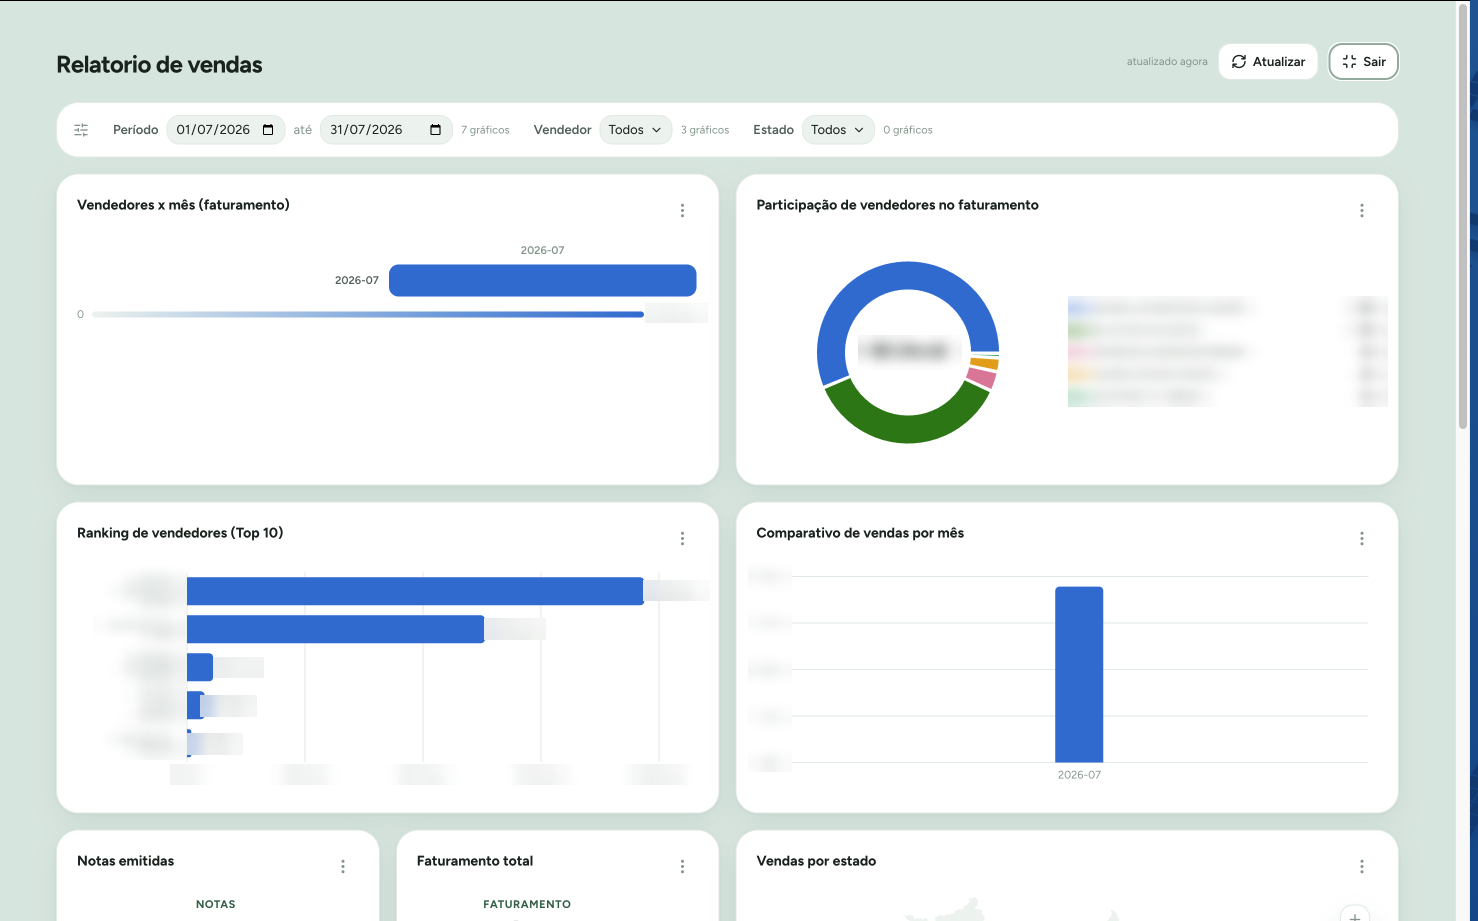The height and width of the screenshot is (921, 1478).
Task: Open options menu for Ranking de vendedores card
Action: pyautogui.click(x=682, y=538)
